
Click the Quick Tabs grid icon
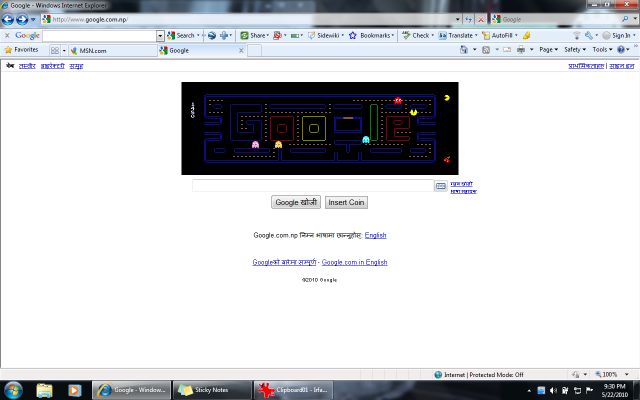click(x=55, y=50)
